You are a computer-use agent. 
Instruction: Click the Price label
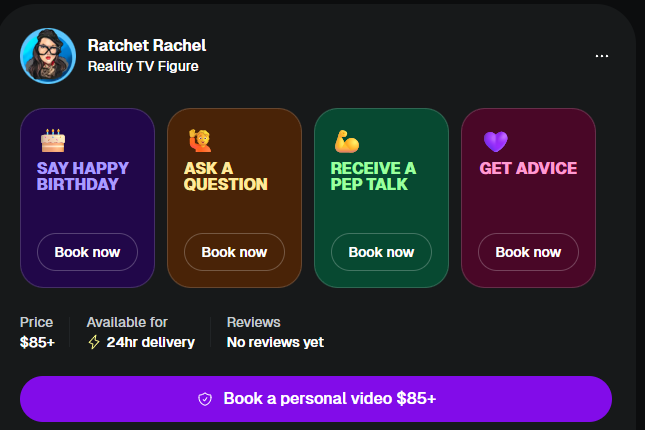[36, 322]
